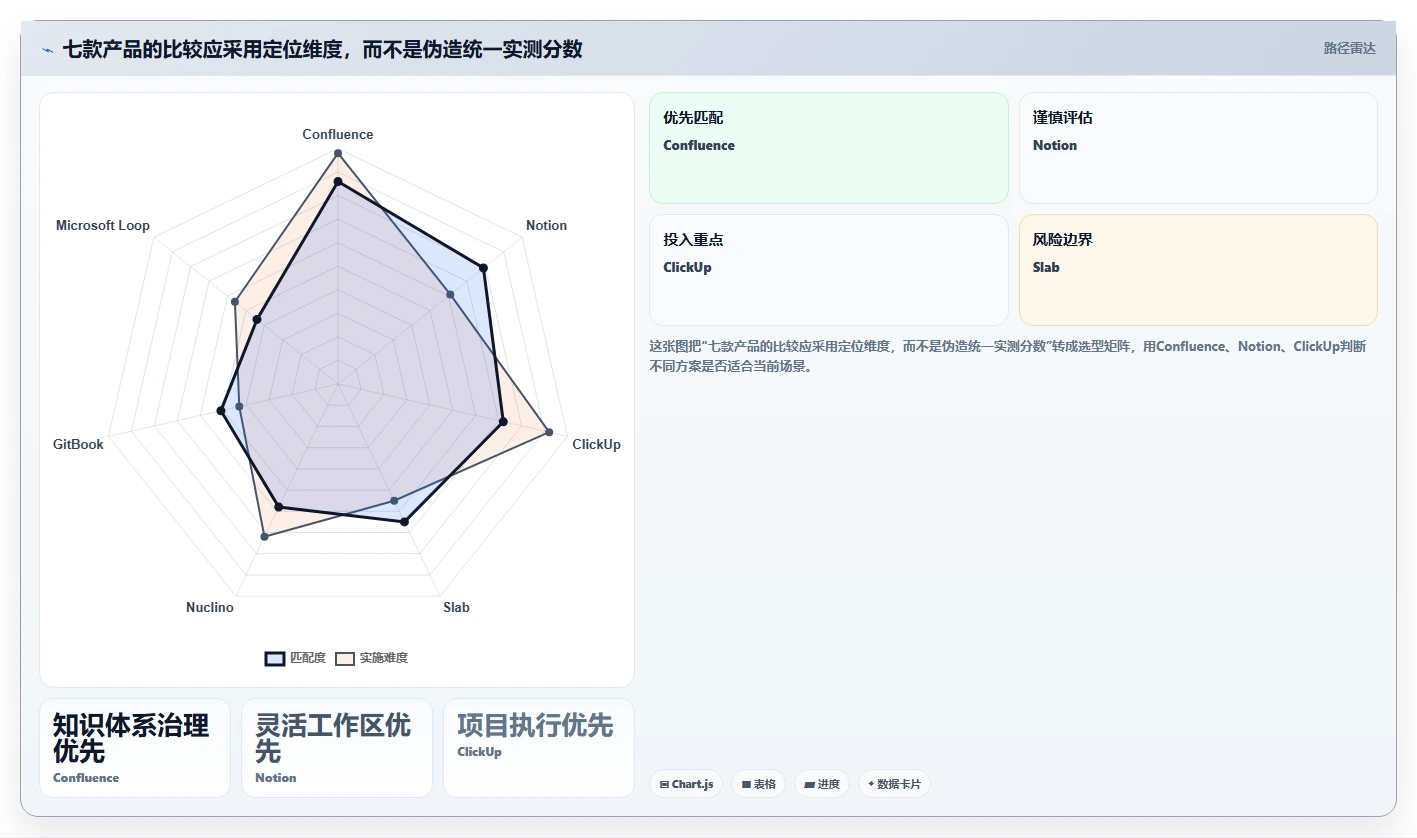
Task: Click the Confluence axis label on the radar
Action: (338, 134)
